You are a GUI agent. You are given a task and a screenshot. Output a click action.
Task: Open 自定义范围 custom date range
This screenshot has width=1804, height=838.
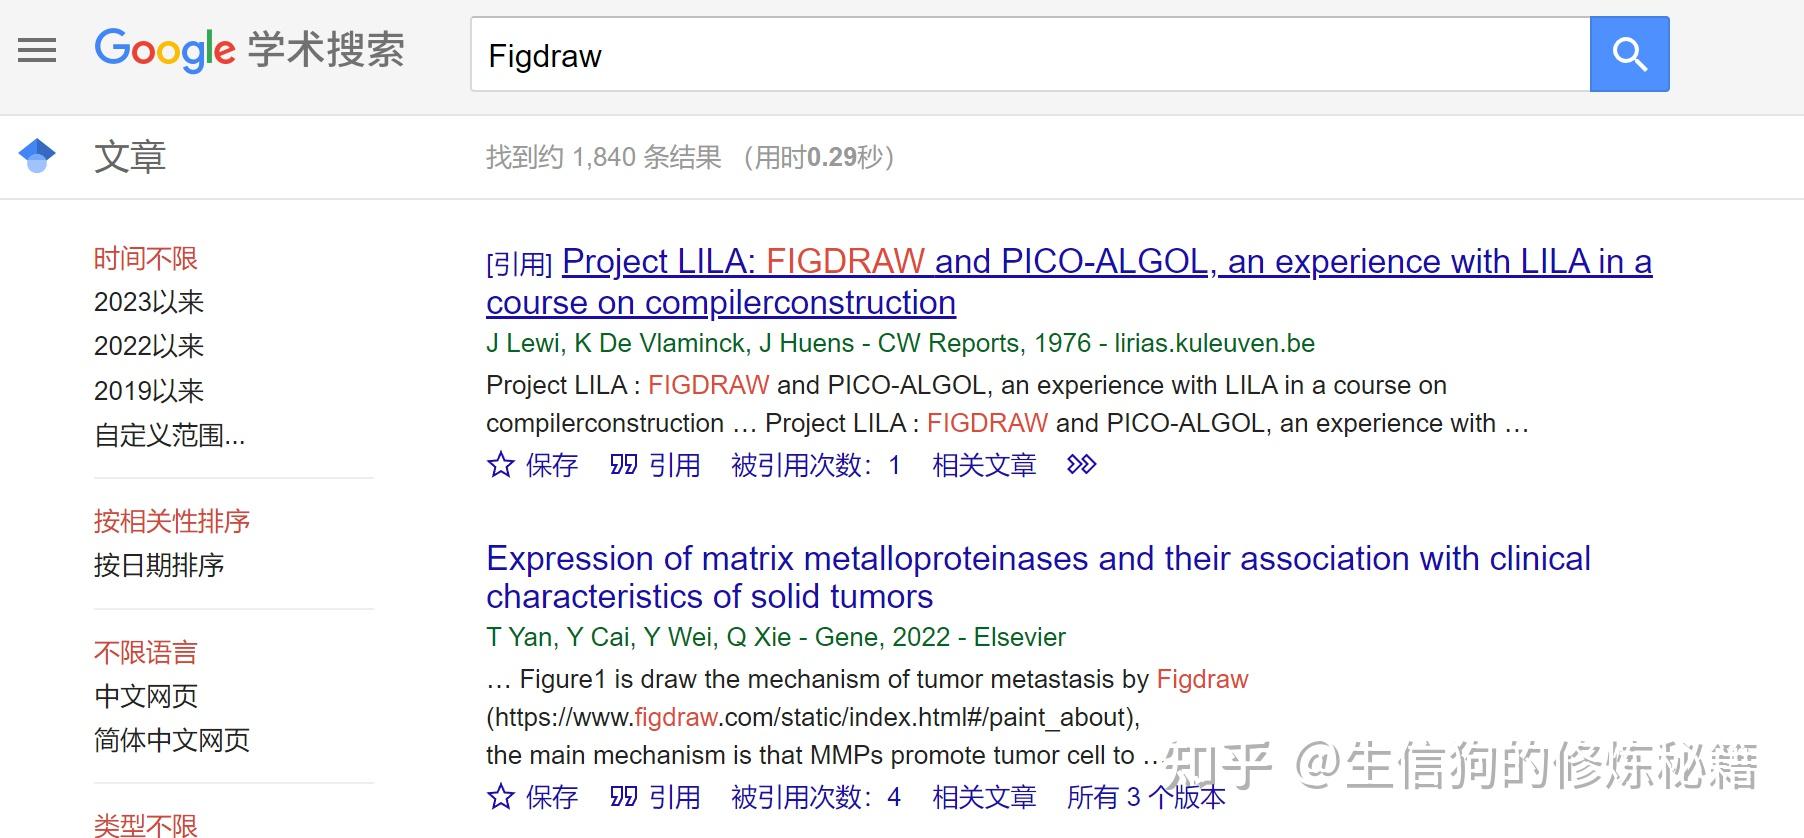click(x=170, y=436)
